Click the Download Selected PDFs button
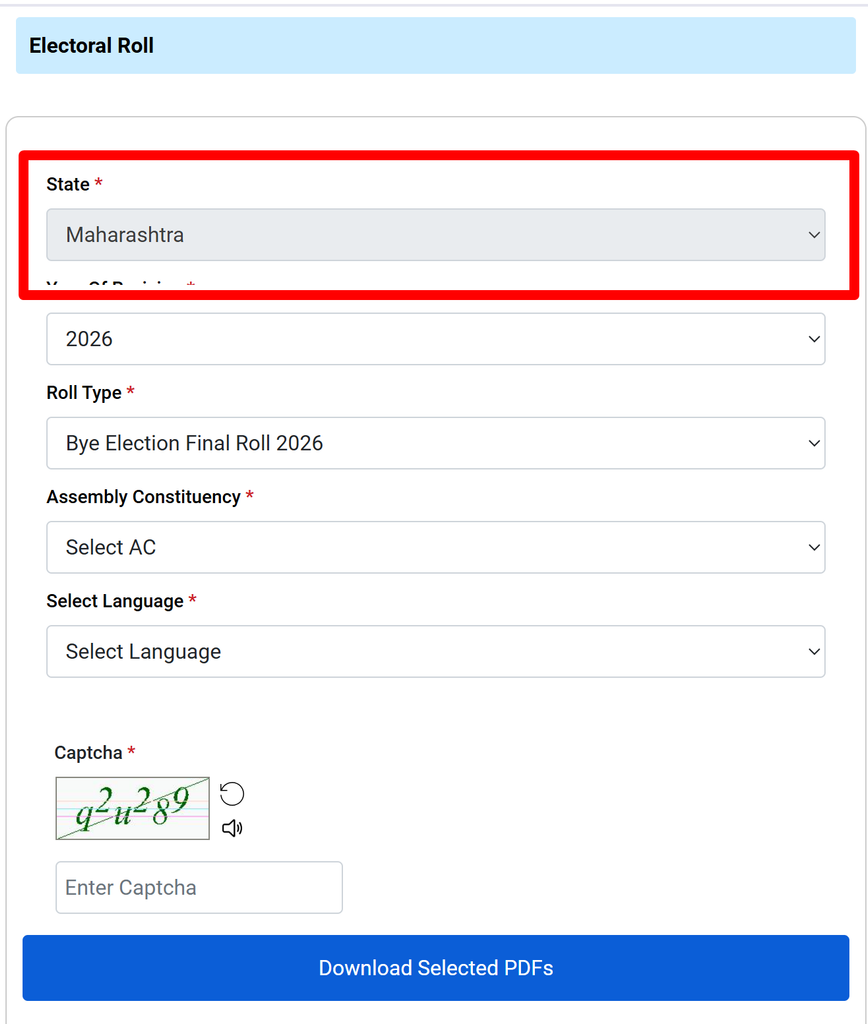Viewport: 868px width, 1024px height. tap(436, 968)
